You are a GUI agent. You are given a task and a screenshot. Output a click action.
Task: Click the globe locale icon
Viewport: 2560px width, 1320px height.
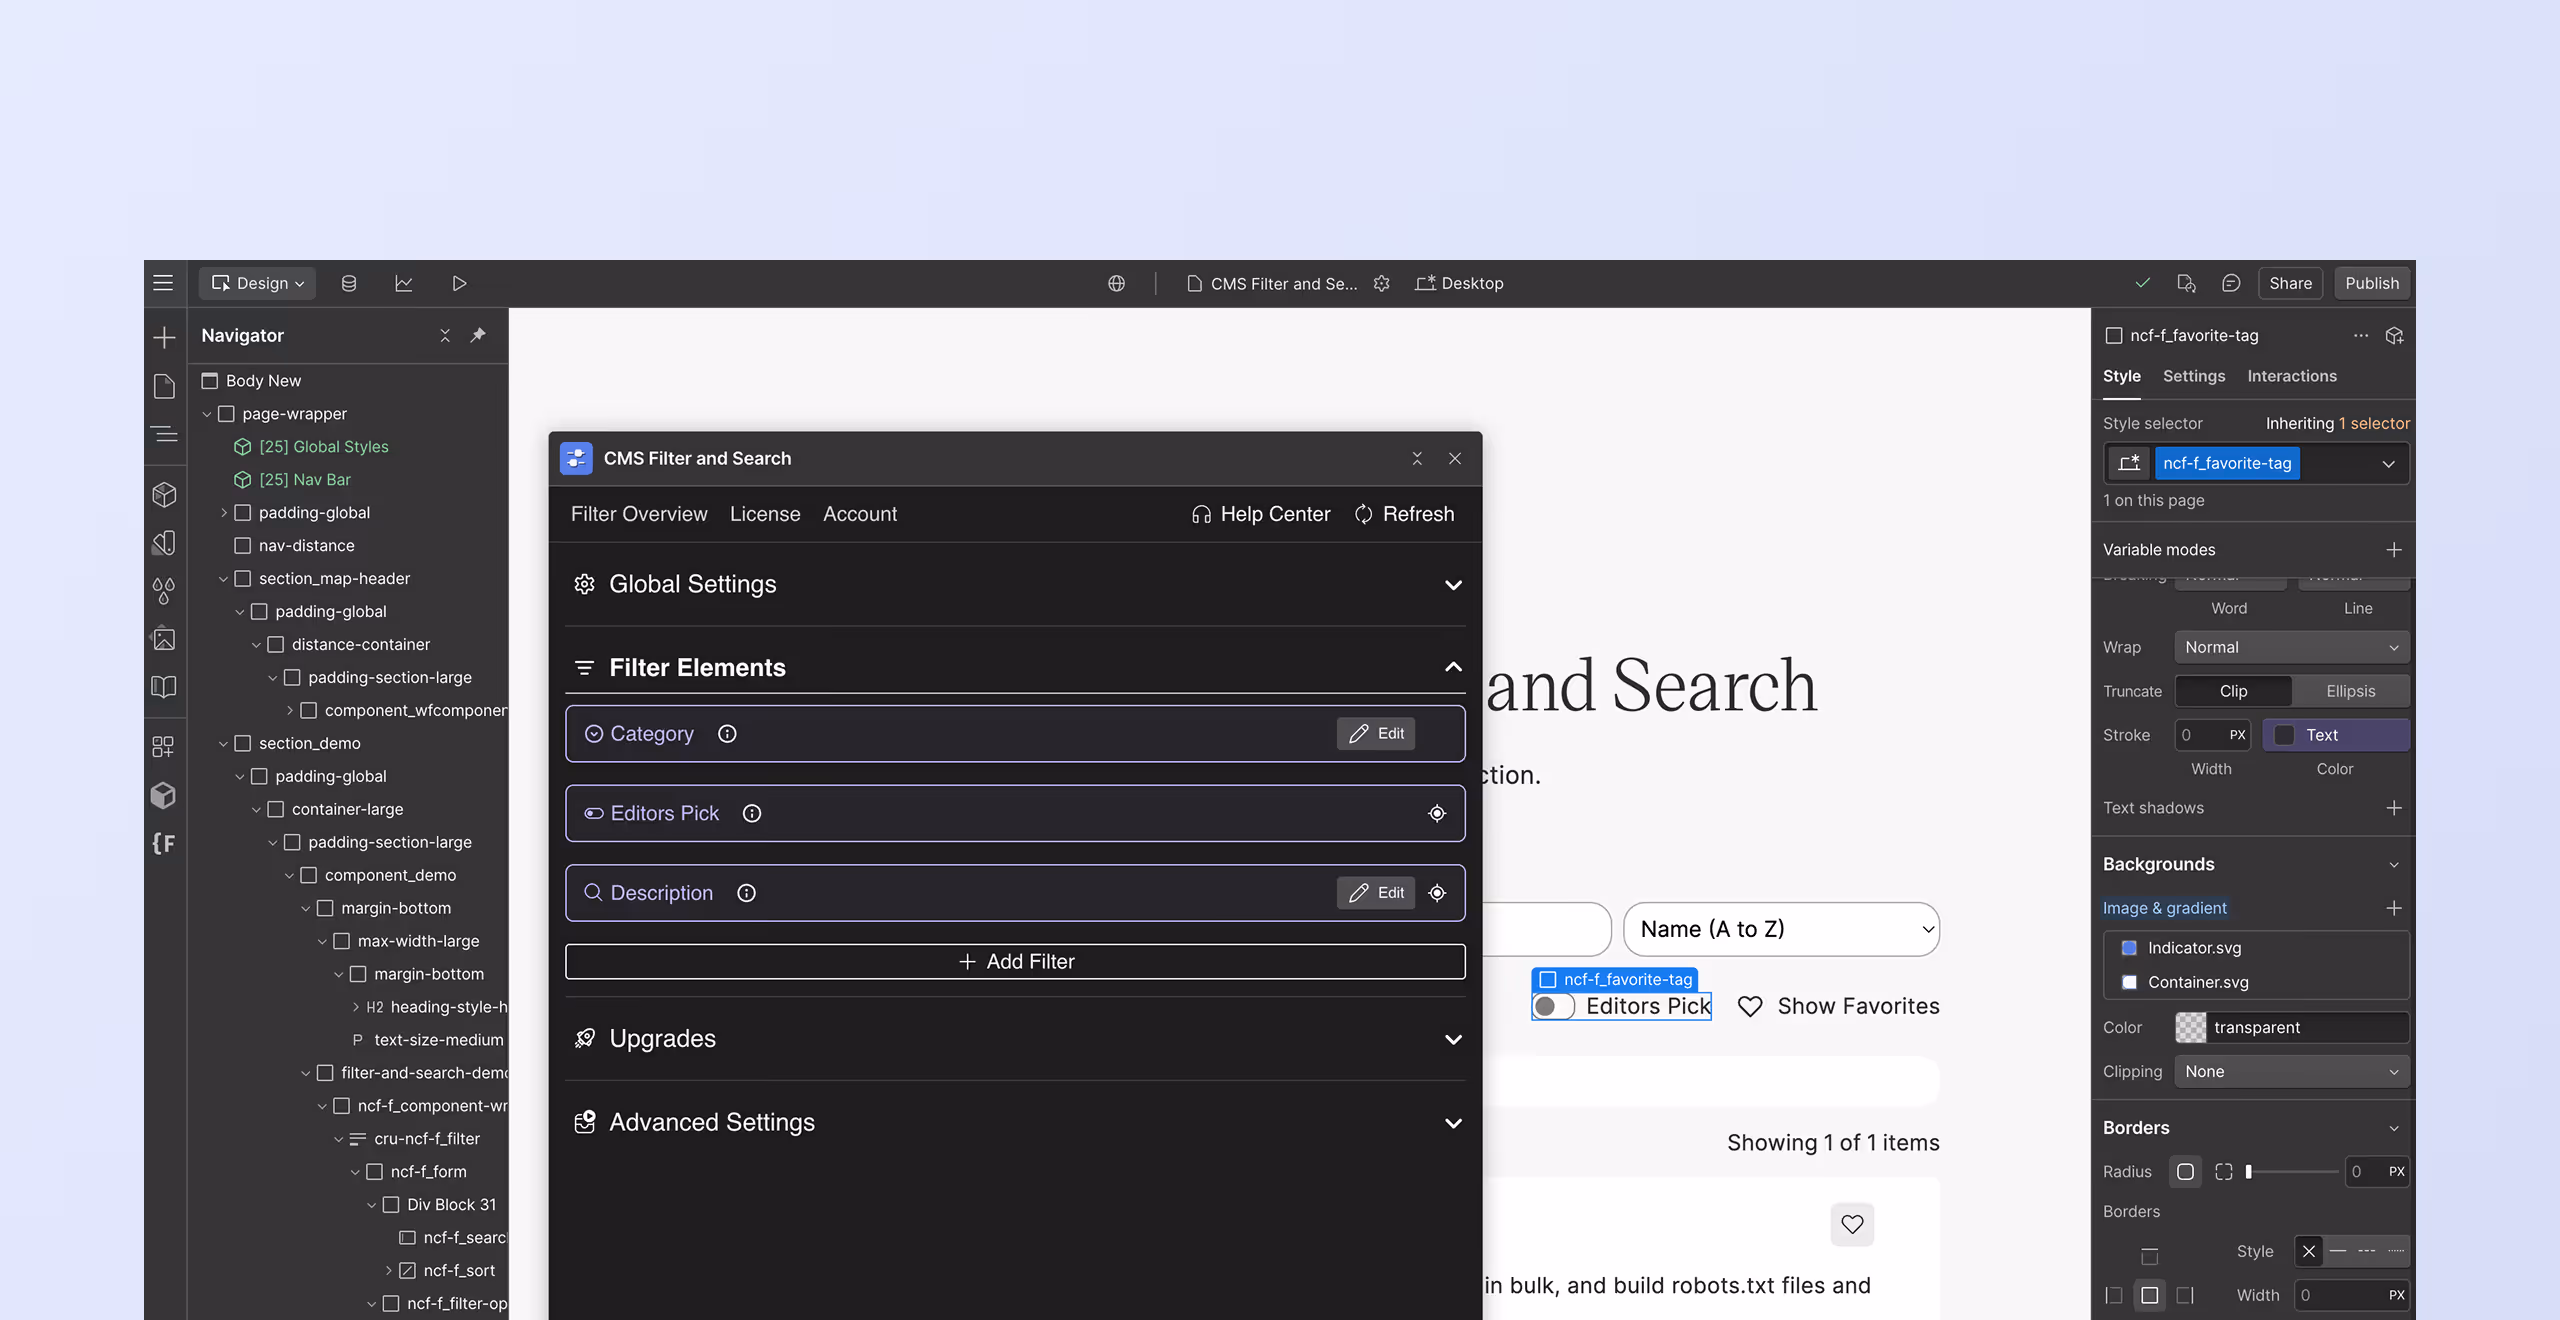pyautogui.click(x=1116, y=283)
